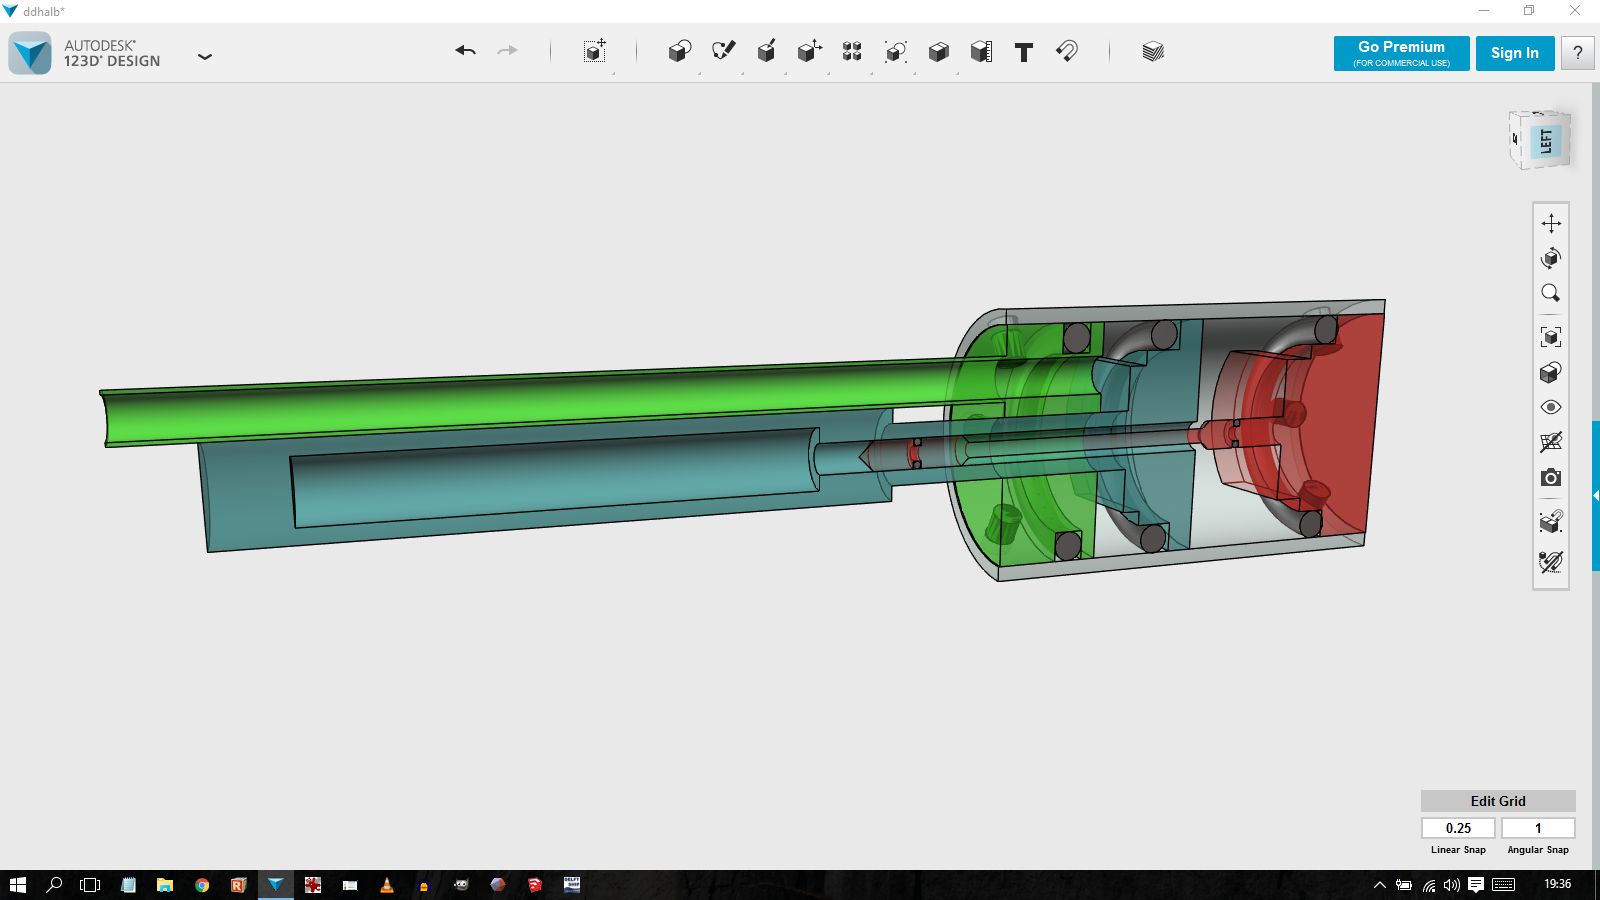Expand the 123D Design application menu chevron
Screen dimensions: 1600x900
pos(205,57)
